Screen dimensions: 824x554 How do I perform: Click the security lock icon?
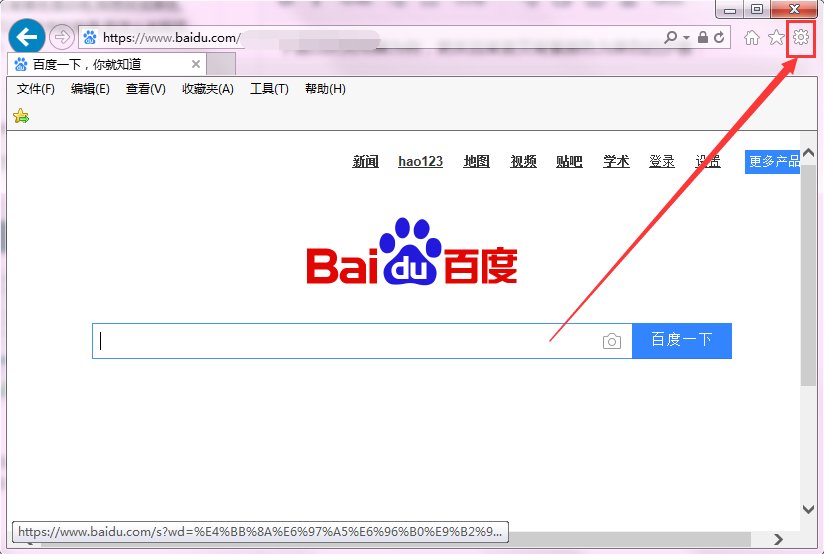pyautogui.click(x=703, y=37)
